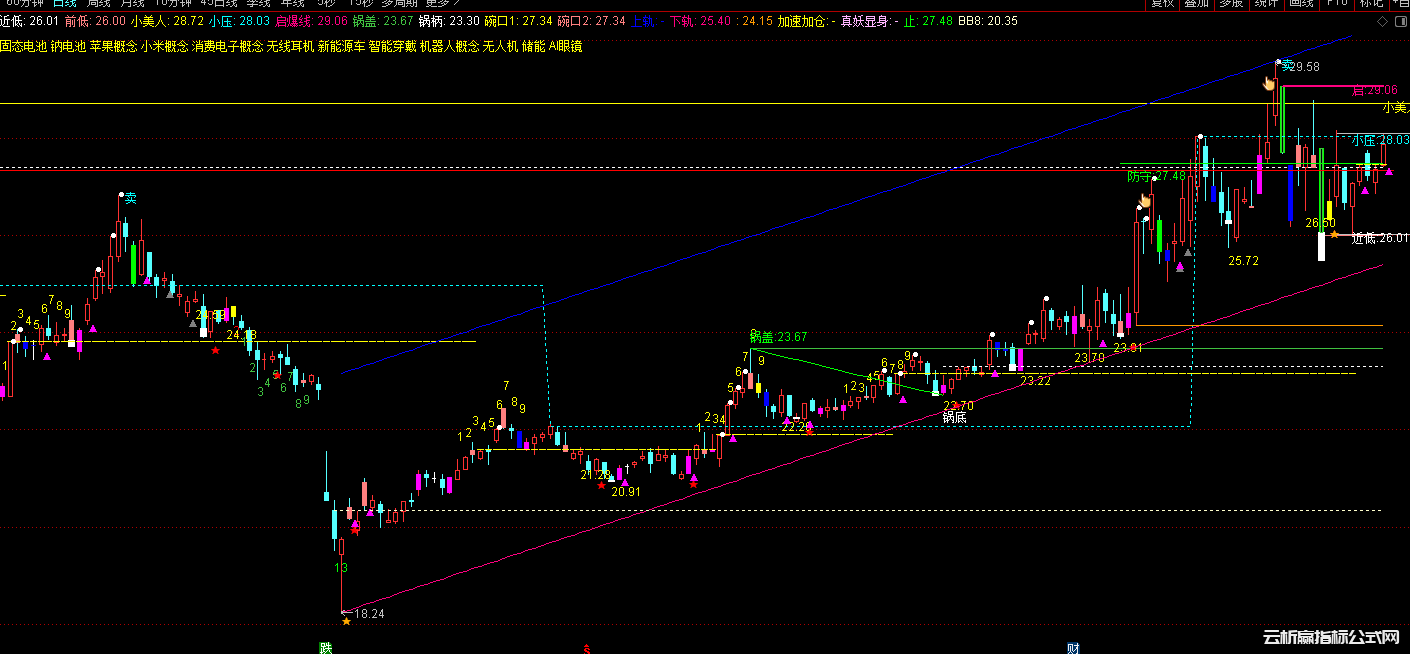Click the cyan 卖 signal on the left peak

pos(129,199)
